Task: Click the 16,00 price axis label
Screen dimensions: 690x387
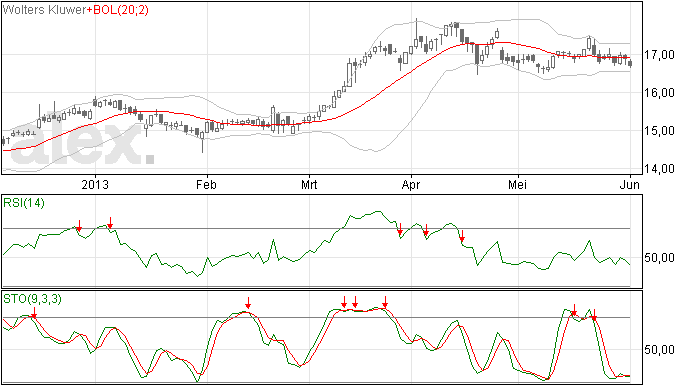Action: (x=659, y=93)
